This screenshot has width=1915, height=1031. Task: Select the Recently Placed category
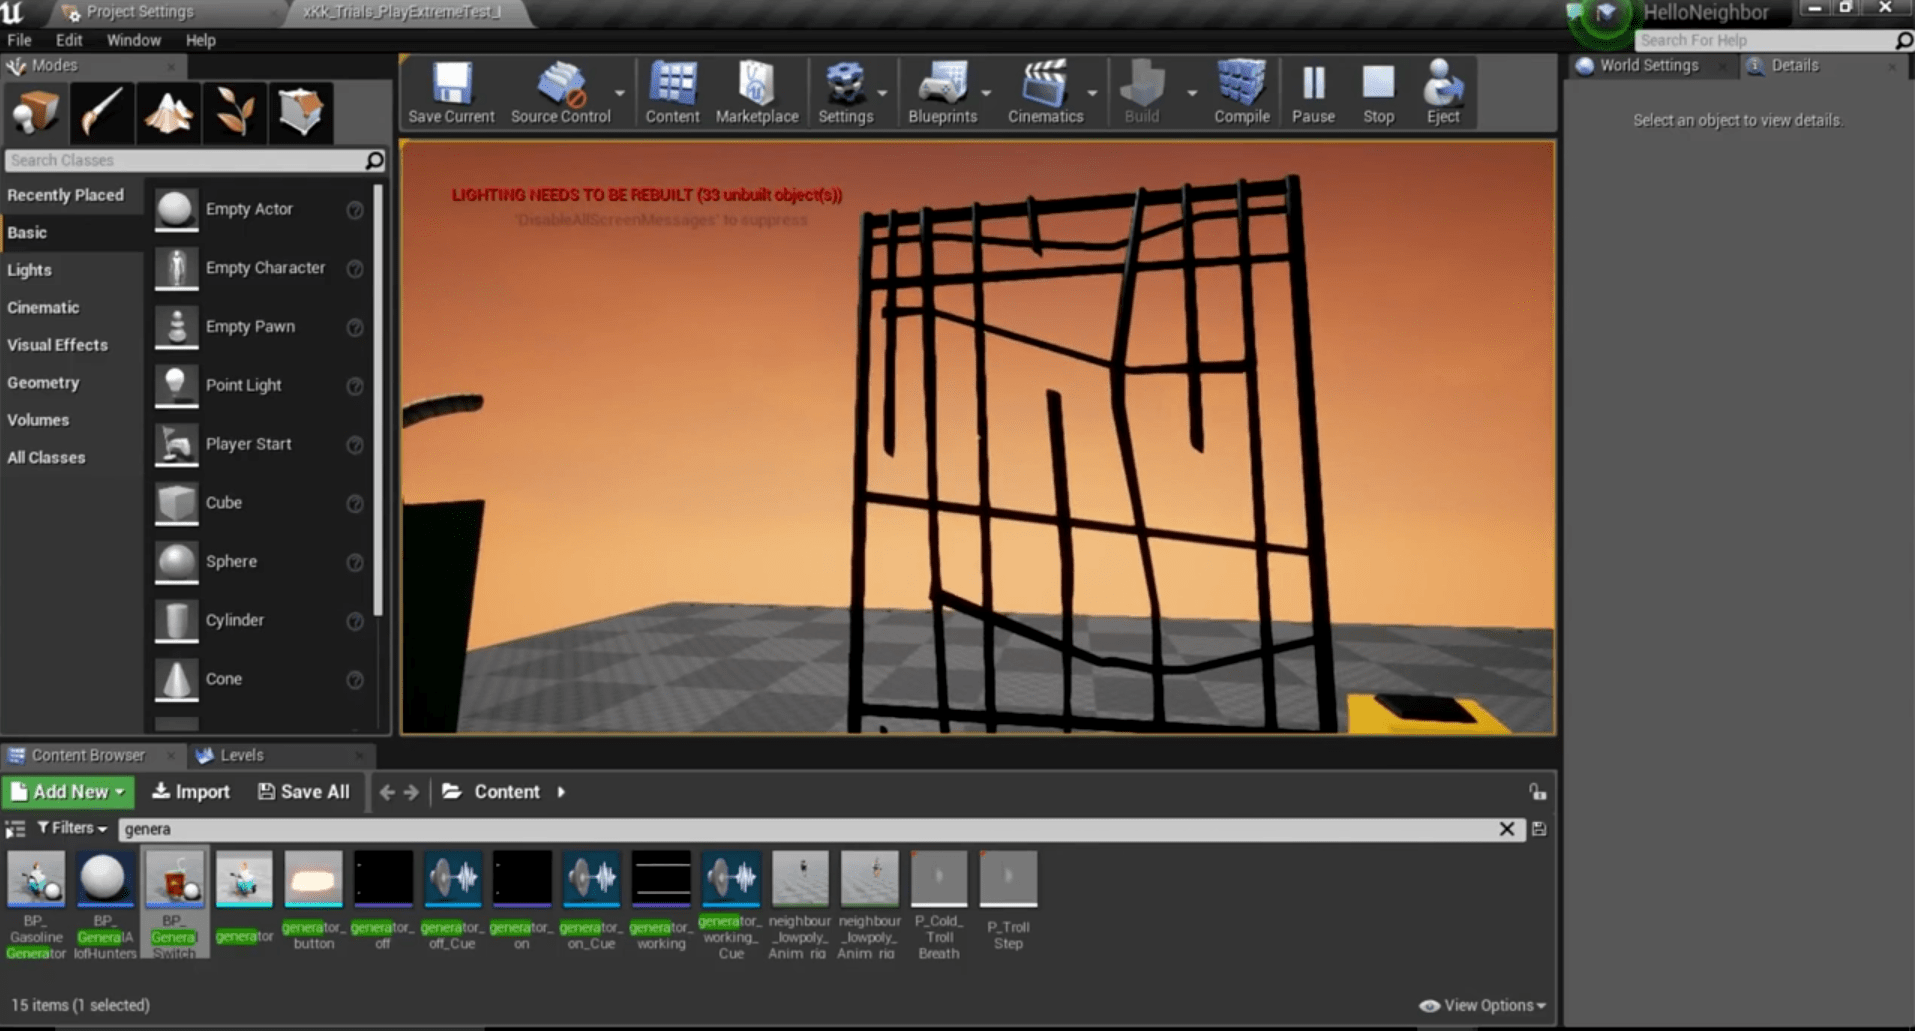[x=66, y=195]
